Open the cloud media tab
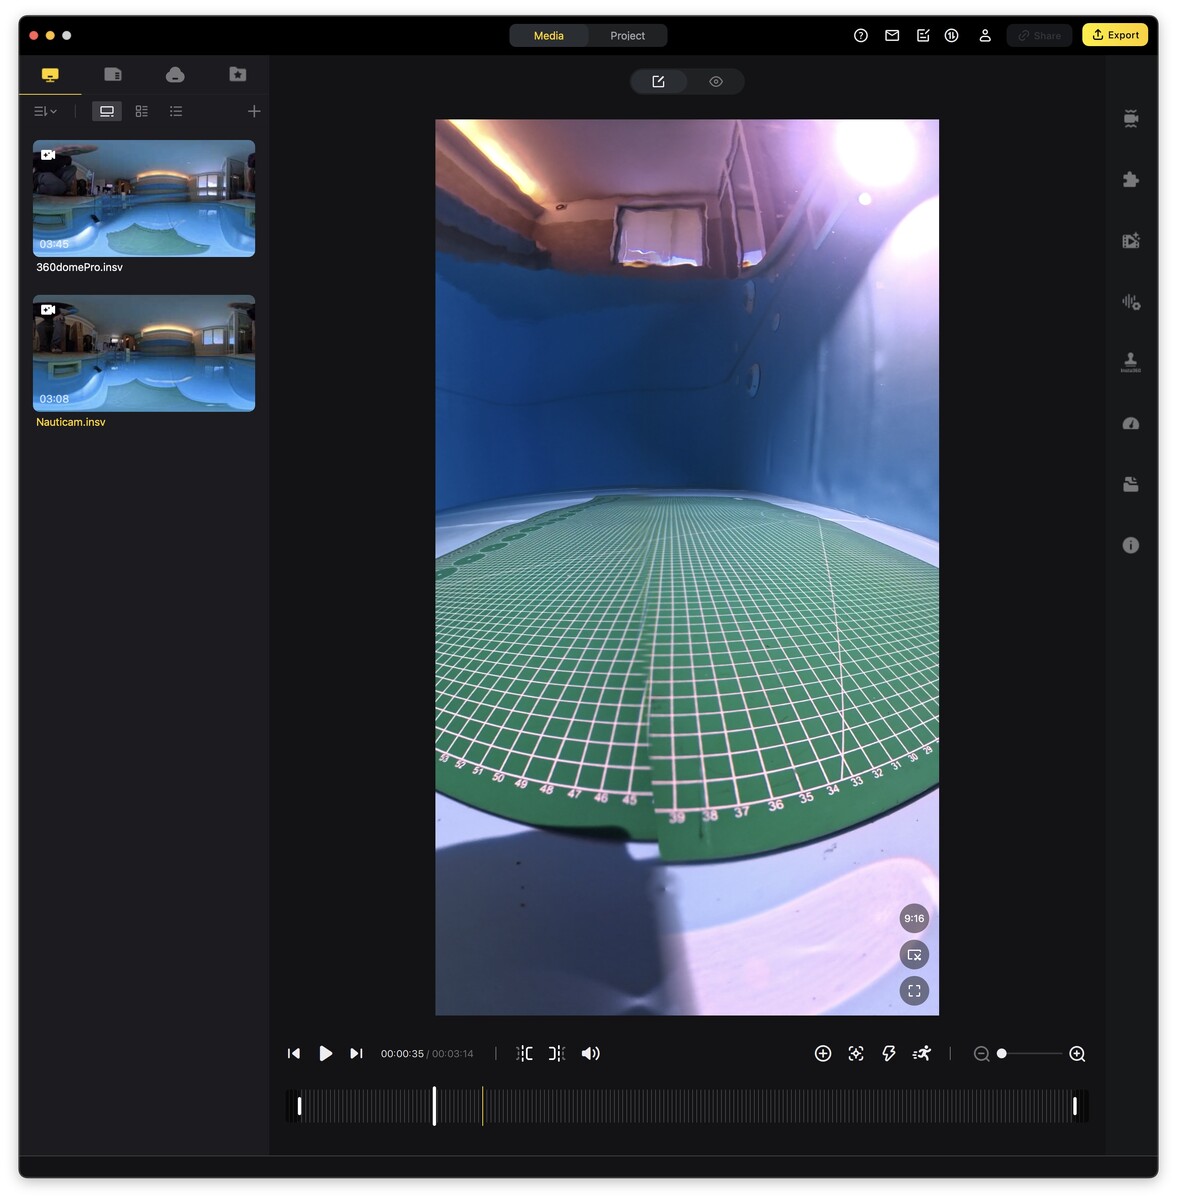Image resolution: width=1177 pixels, height=1200 pixels. pos(175,74)
